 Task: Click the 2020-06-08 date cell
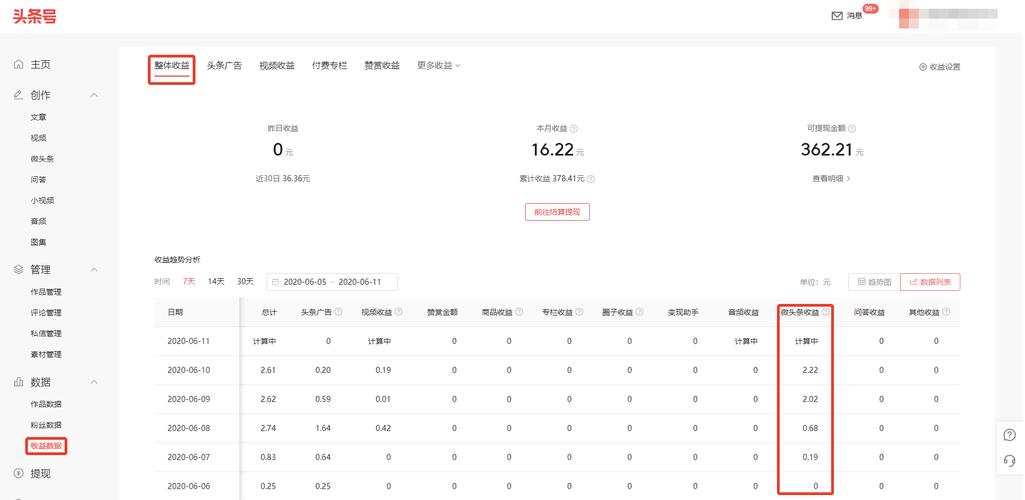point(188,428)
